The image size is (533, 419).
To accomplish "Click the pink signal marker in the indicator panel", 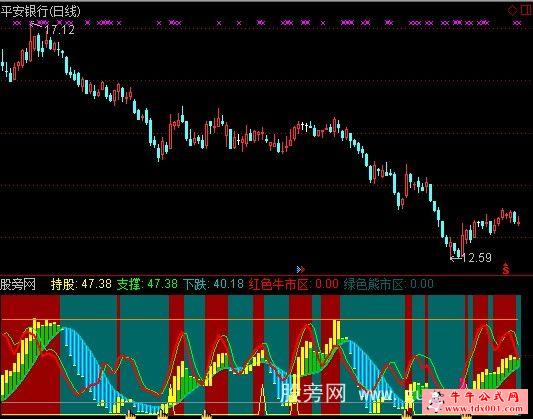I will [463, 383].
